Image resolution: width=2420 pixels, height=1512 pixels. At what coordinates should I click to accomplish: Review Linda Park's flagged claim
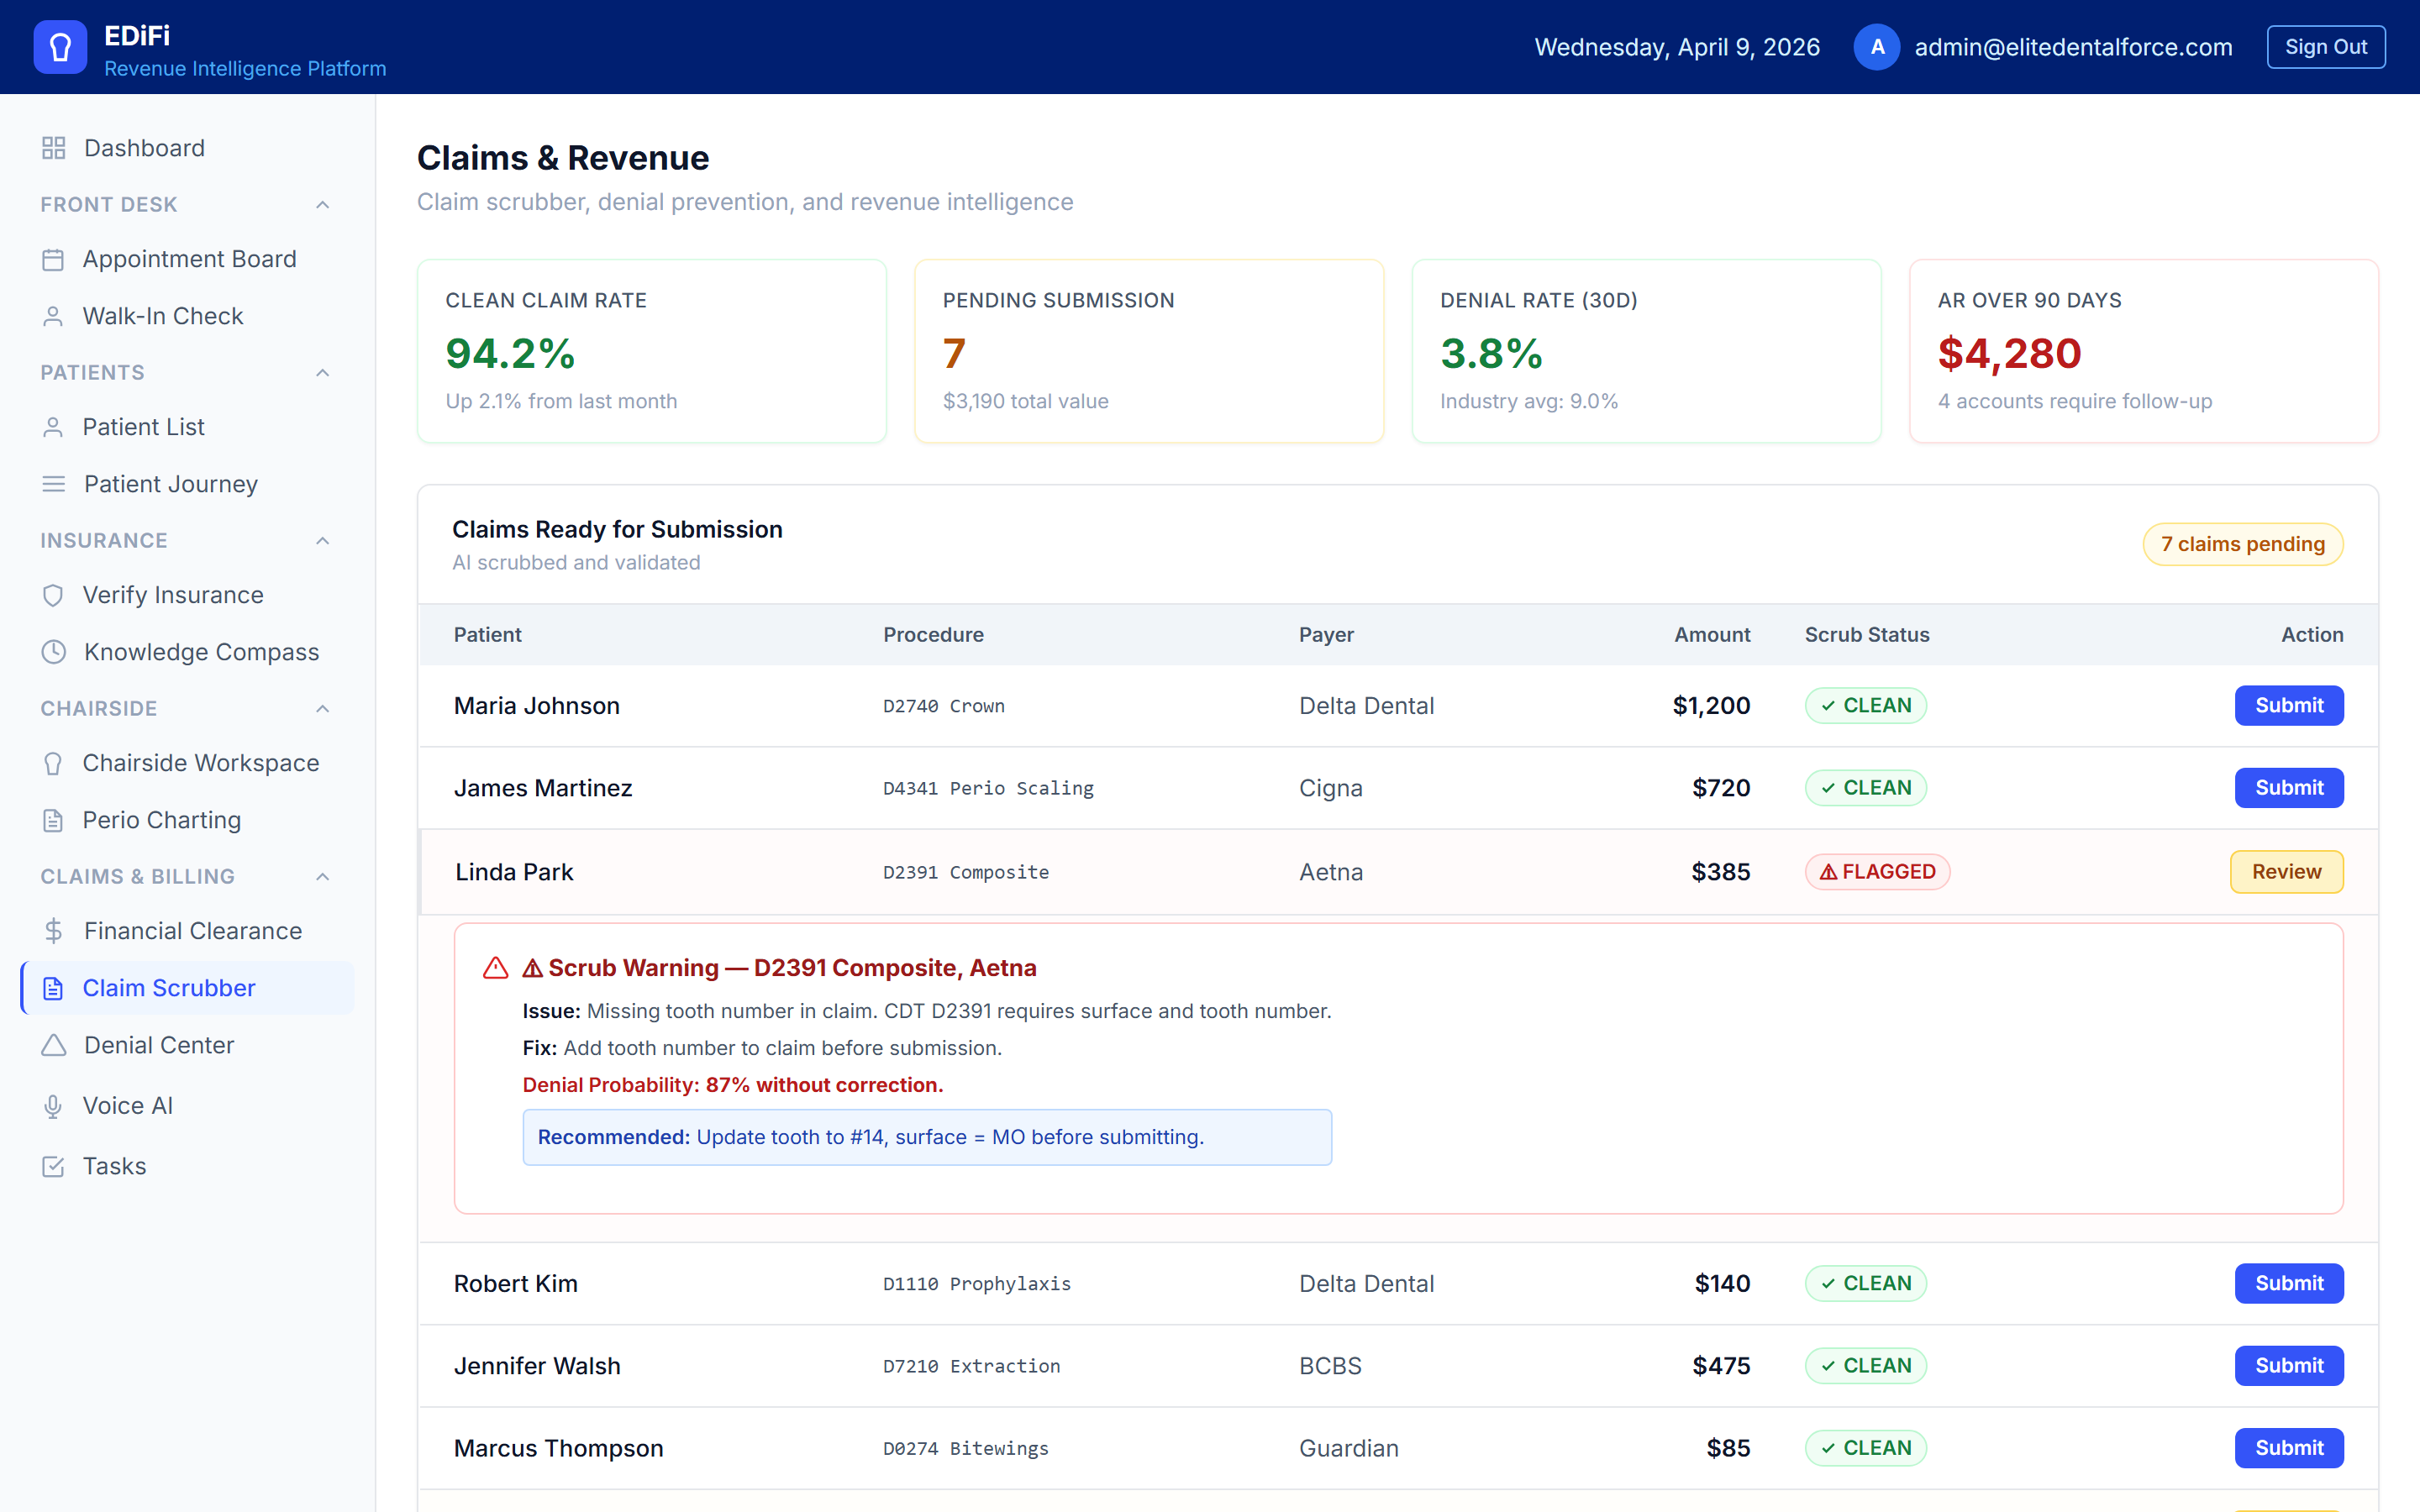tap(2287, 871)
